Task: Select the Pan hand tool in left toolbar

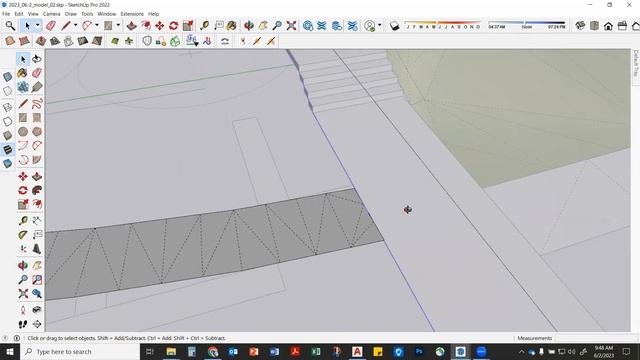Action: point(37,266)
